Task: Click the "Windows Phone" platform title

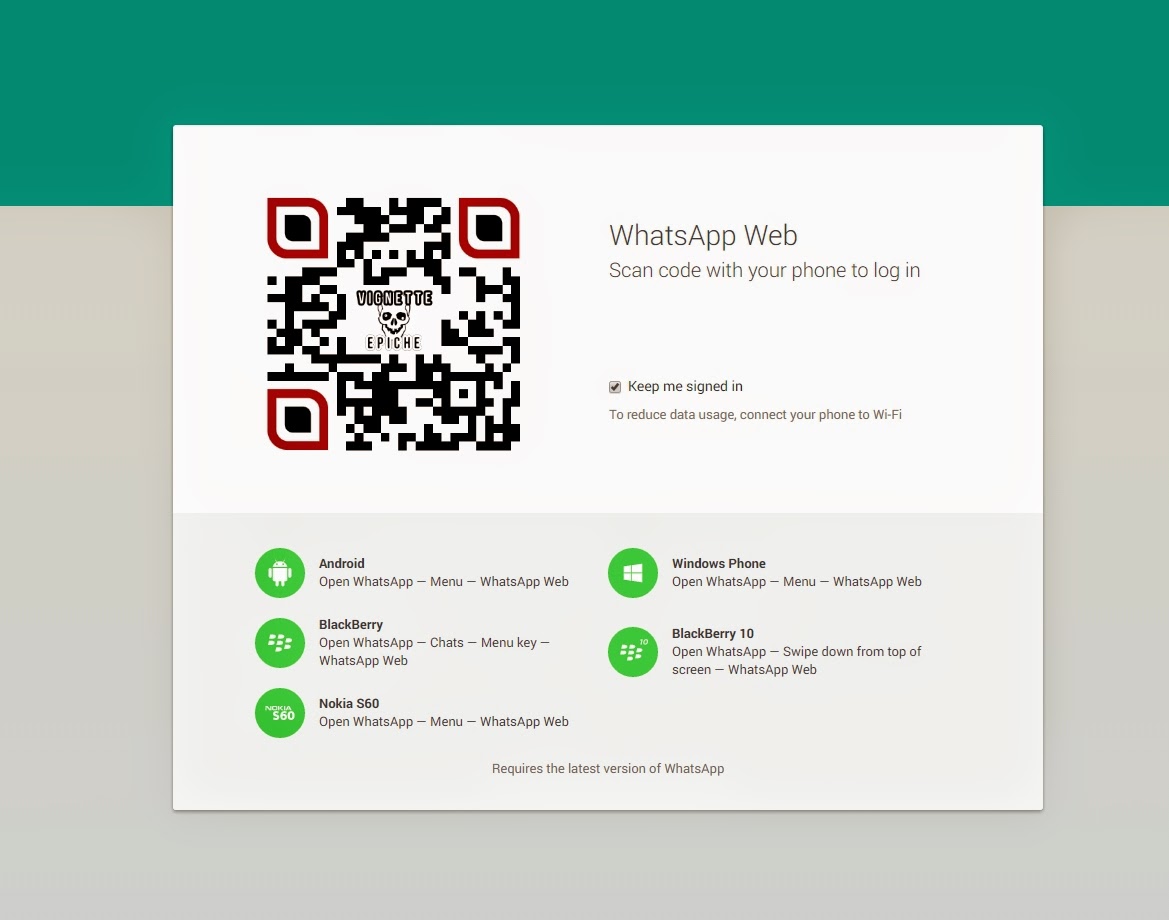Action: [719, 564]
